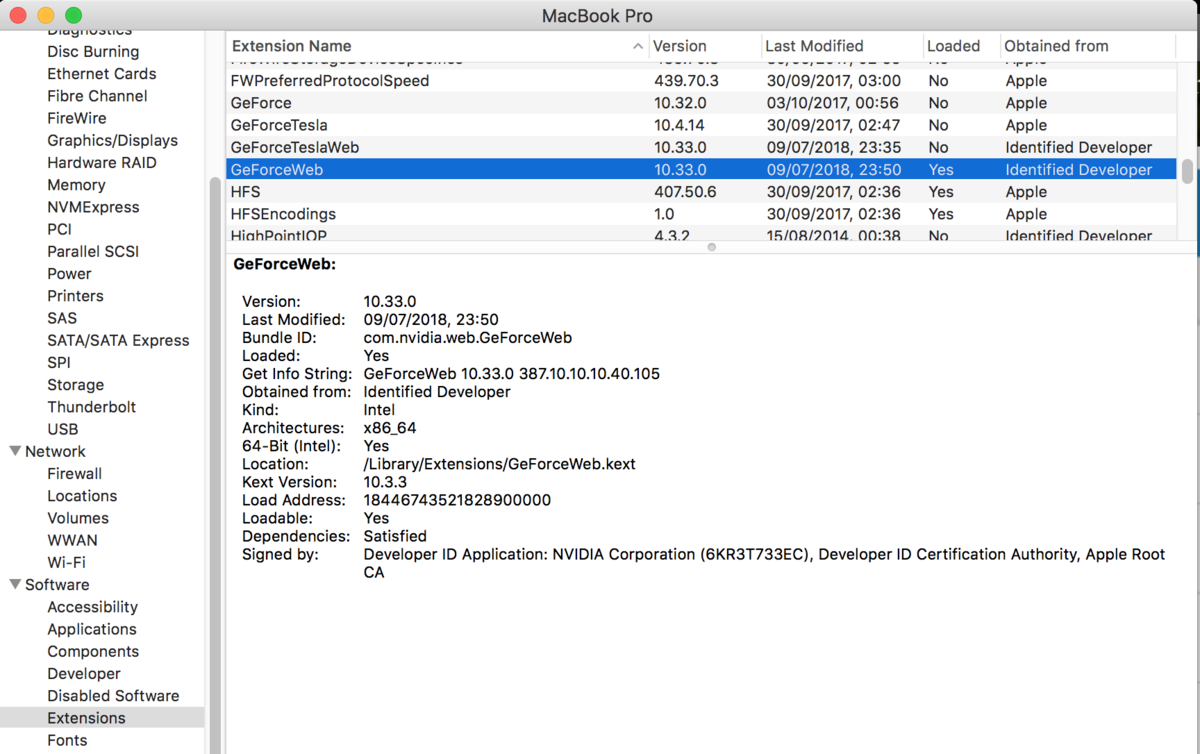Select Fibre Channel in the sidebar
The width and height of the screenshot is (1200, 754).
[x=97, y=96]
